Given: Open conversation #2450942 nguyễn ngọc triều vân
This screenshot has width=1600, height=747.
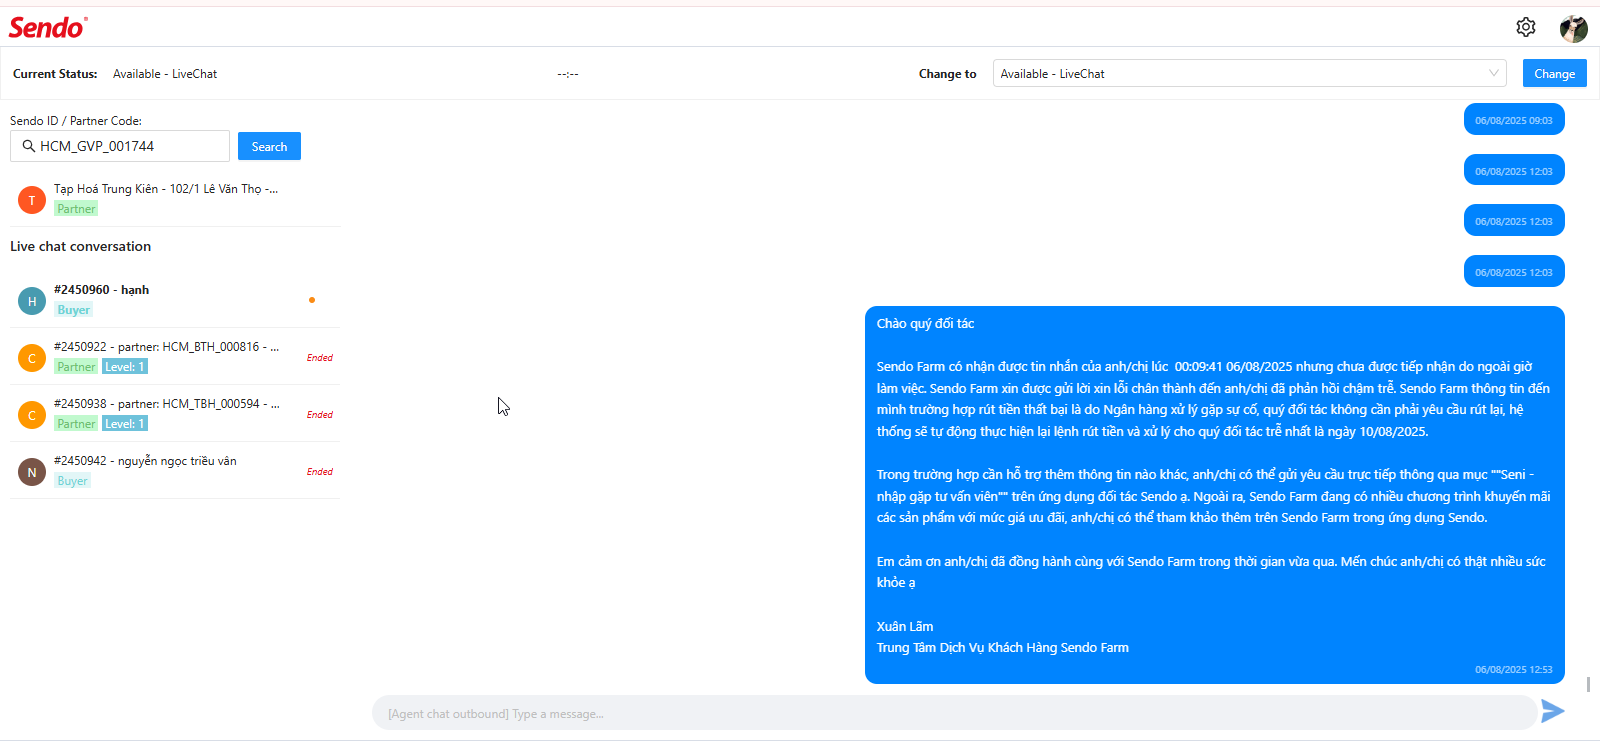Looking at the screenshot, I should click(175, 471).
